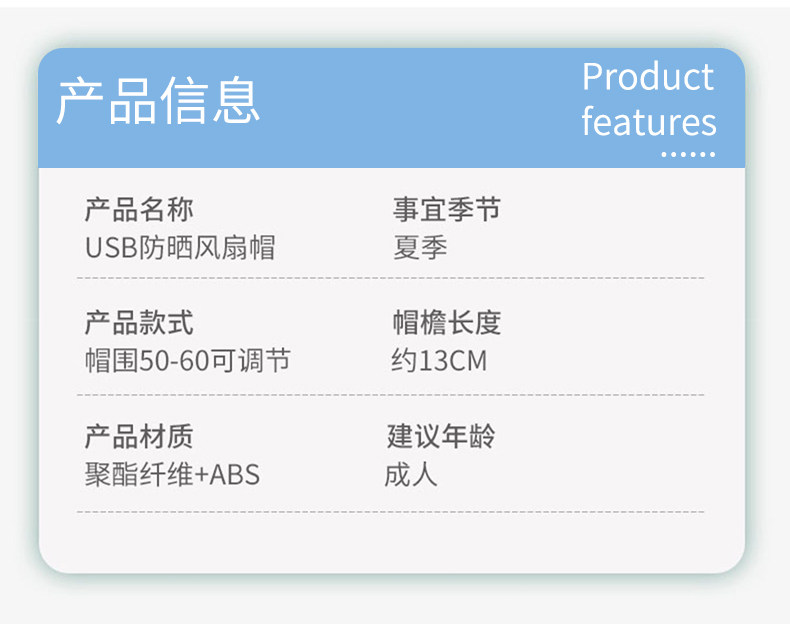Select the 产品材质 label
The image size is (790, 624).
[139, 437]
